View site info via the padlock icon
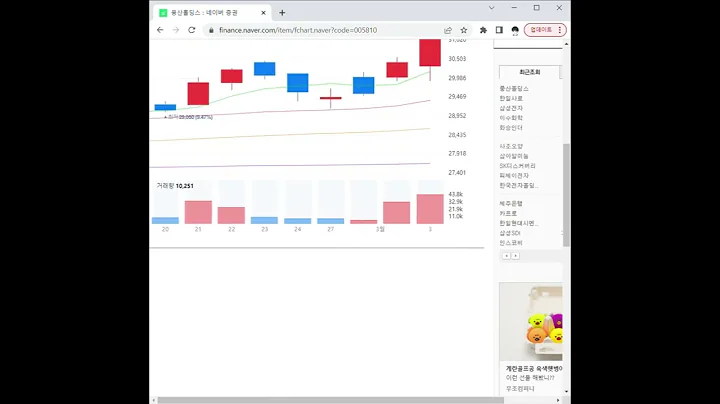 pos(211,30)
